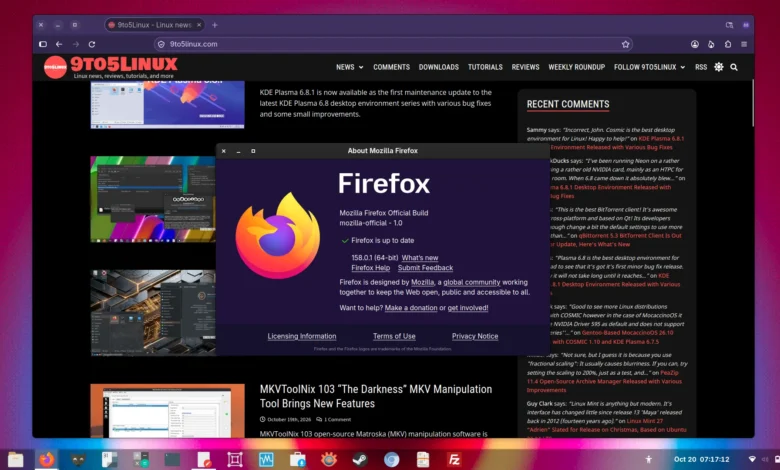Open the COMMENTS menu item

pos(391,67)
